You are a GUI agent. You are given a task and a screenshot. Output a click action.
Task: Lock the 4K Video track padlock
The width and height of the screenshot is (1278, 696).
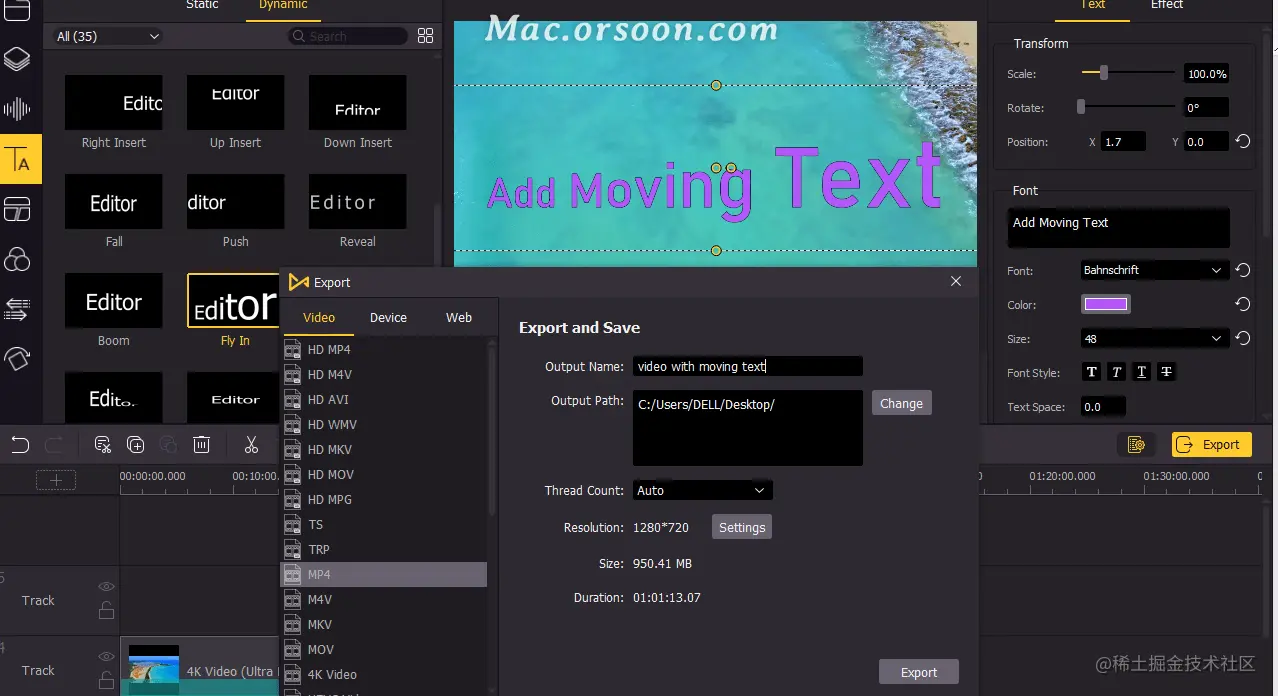point(106,680)
